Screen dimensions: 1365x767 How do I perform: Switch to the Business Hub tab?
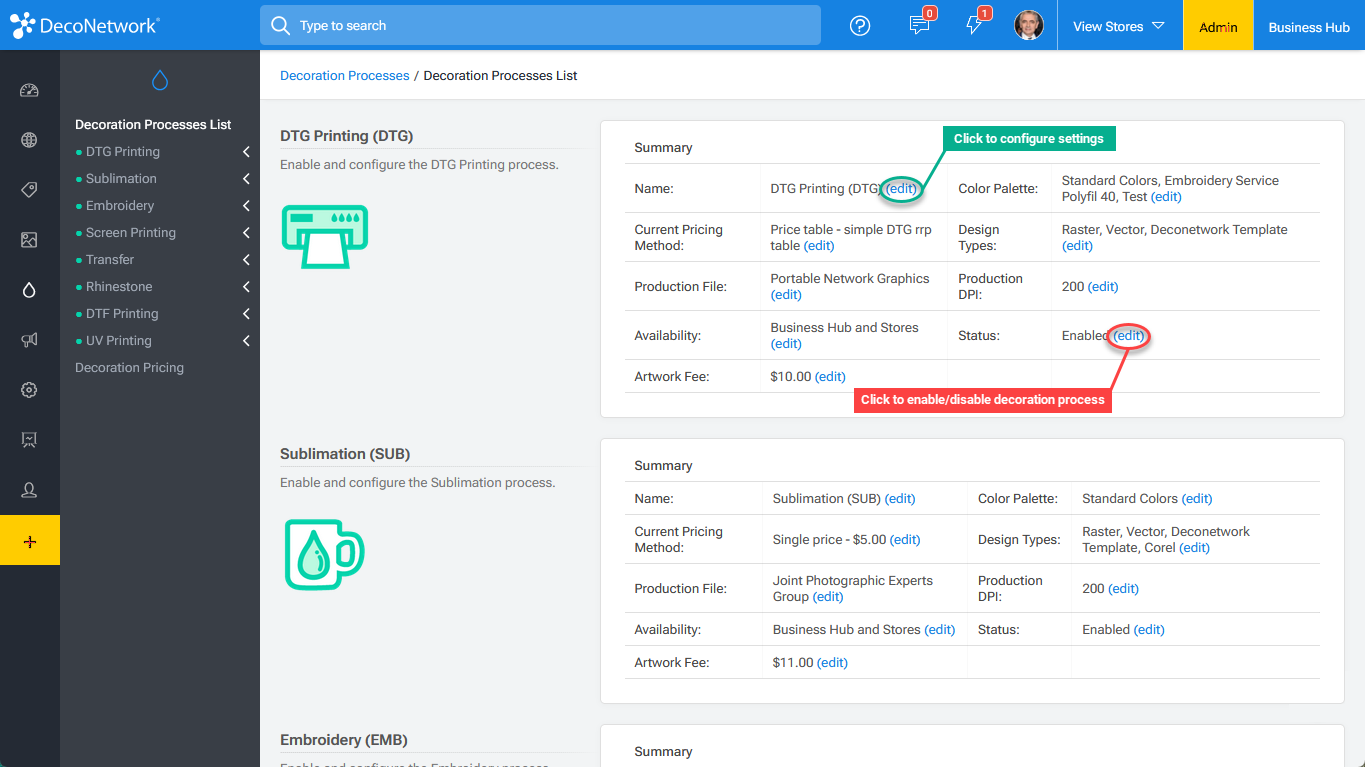click(1308, 25)
